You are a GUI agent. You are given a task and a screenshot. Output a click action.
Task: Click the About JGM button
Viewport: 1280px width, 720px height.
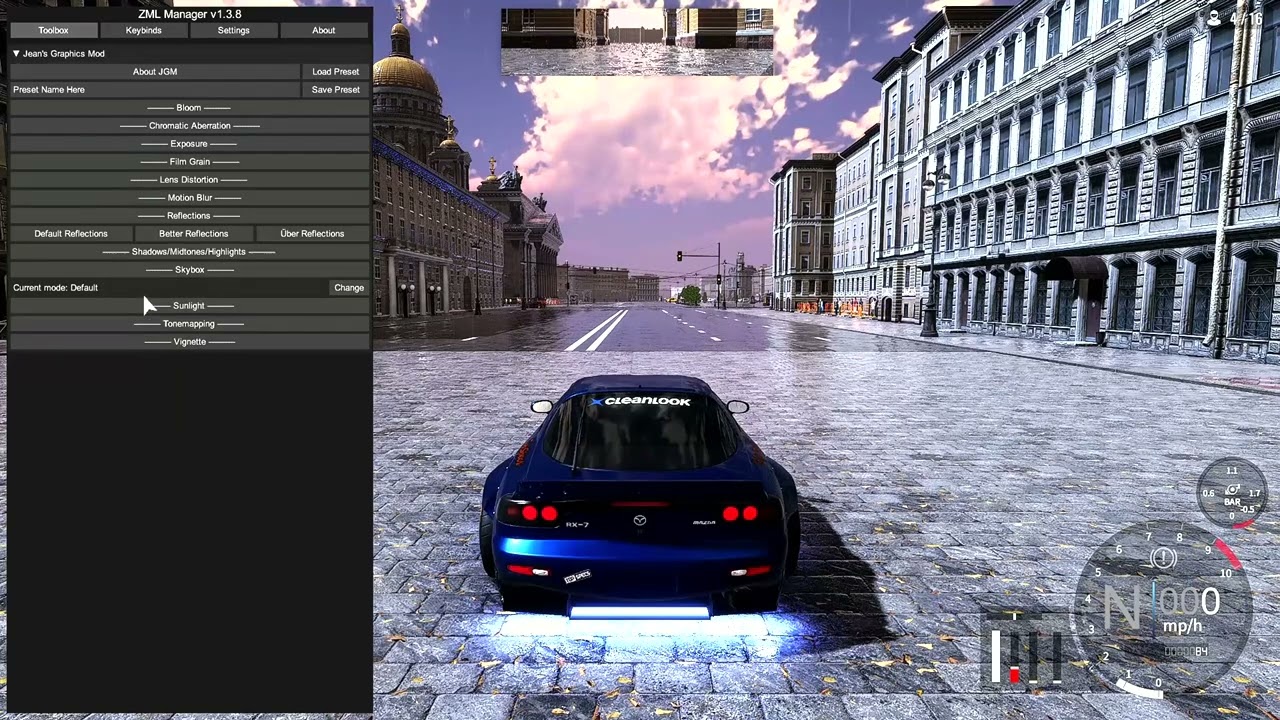(155, 72)
